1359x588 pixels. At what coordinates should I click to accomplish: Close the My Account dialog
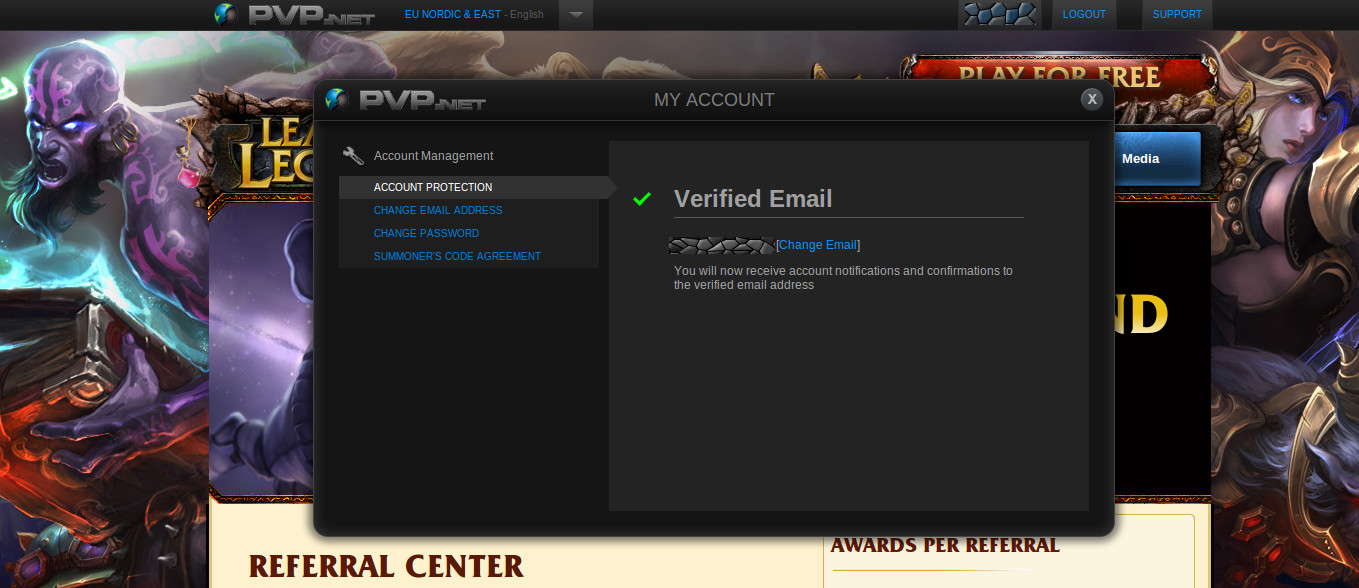(1092, 99)
